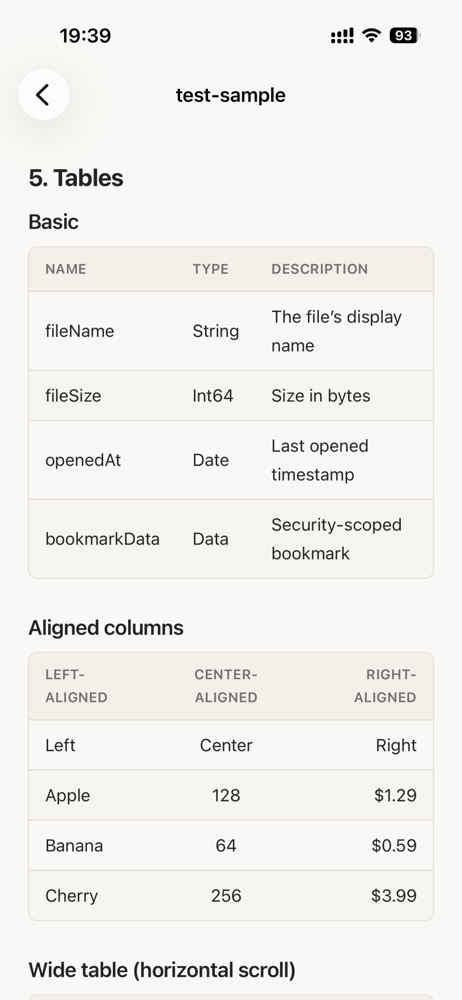Select the test-sample title text
Viewport: 462px width, 1000px height.
pos(230,95)
